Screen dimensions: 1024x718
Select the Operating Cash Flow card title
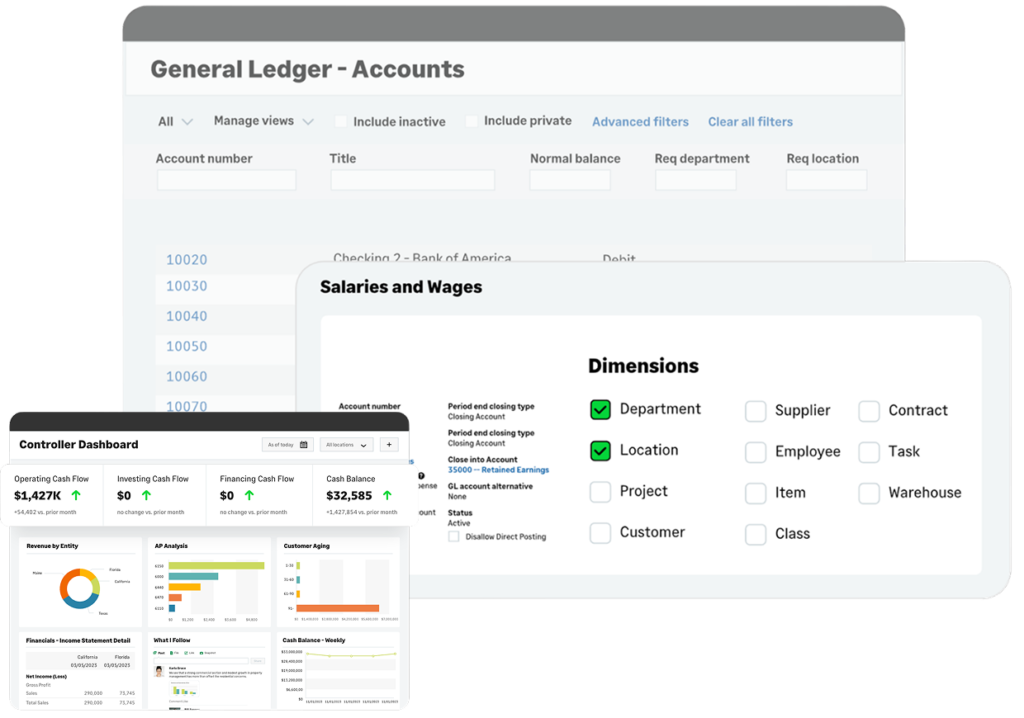(x=52, y=479)
